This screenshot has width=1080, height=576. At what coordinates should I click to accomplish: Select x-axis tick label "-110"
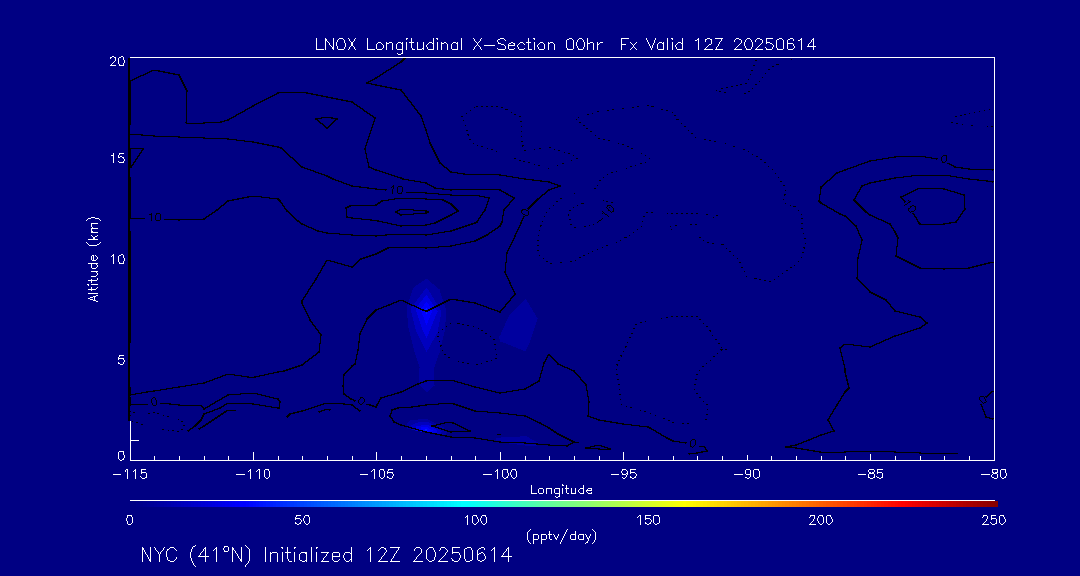[253, 475]
